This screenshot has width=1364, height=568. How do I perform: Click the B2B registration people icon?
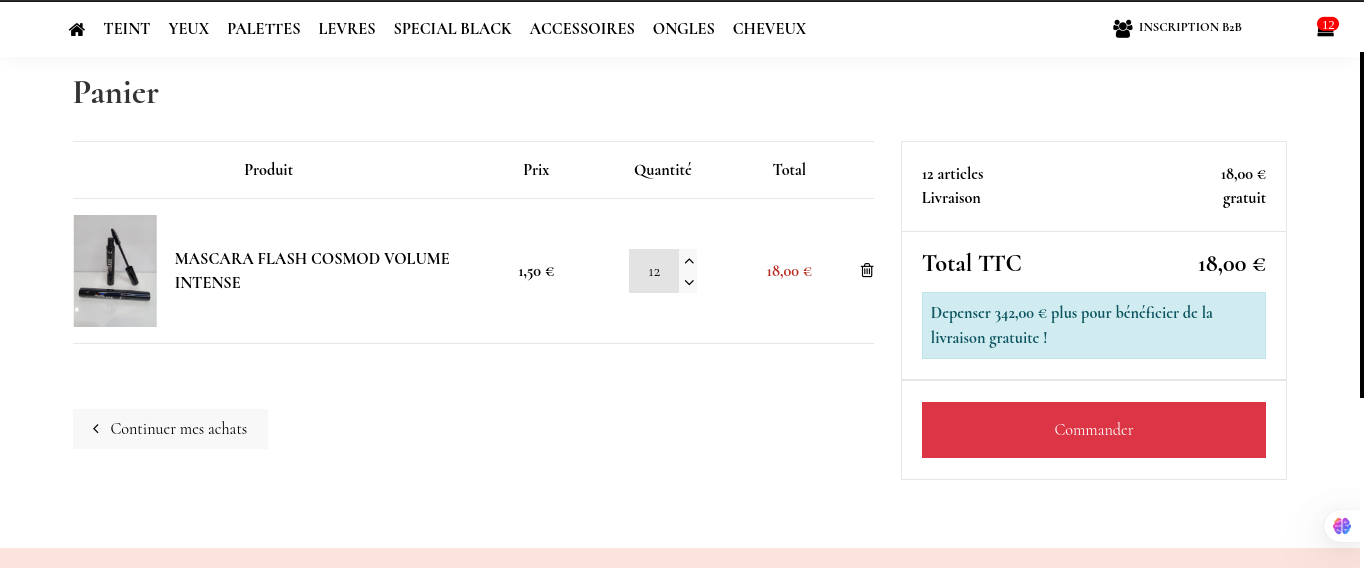click(x=1122, y=29)
